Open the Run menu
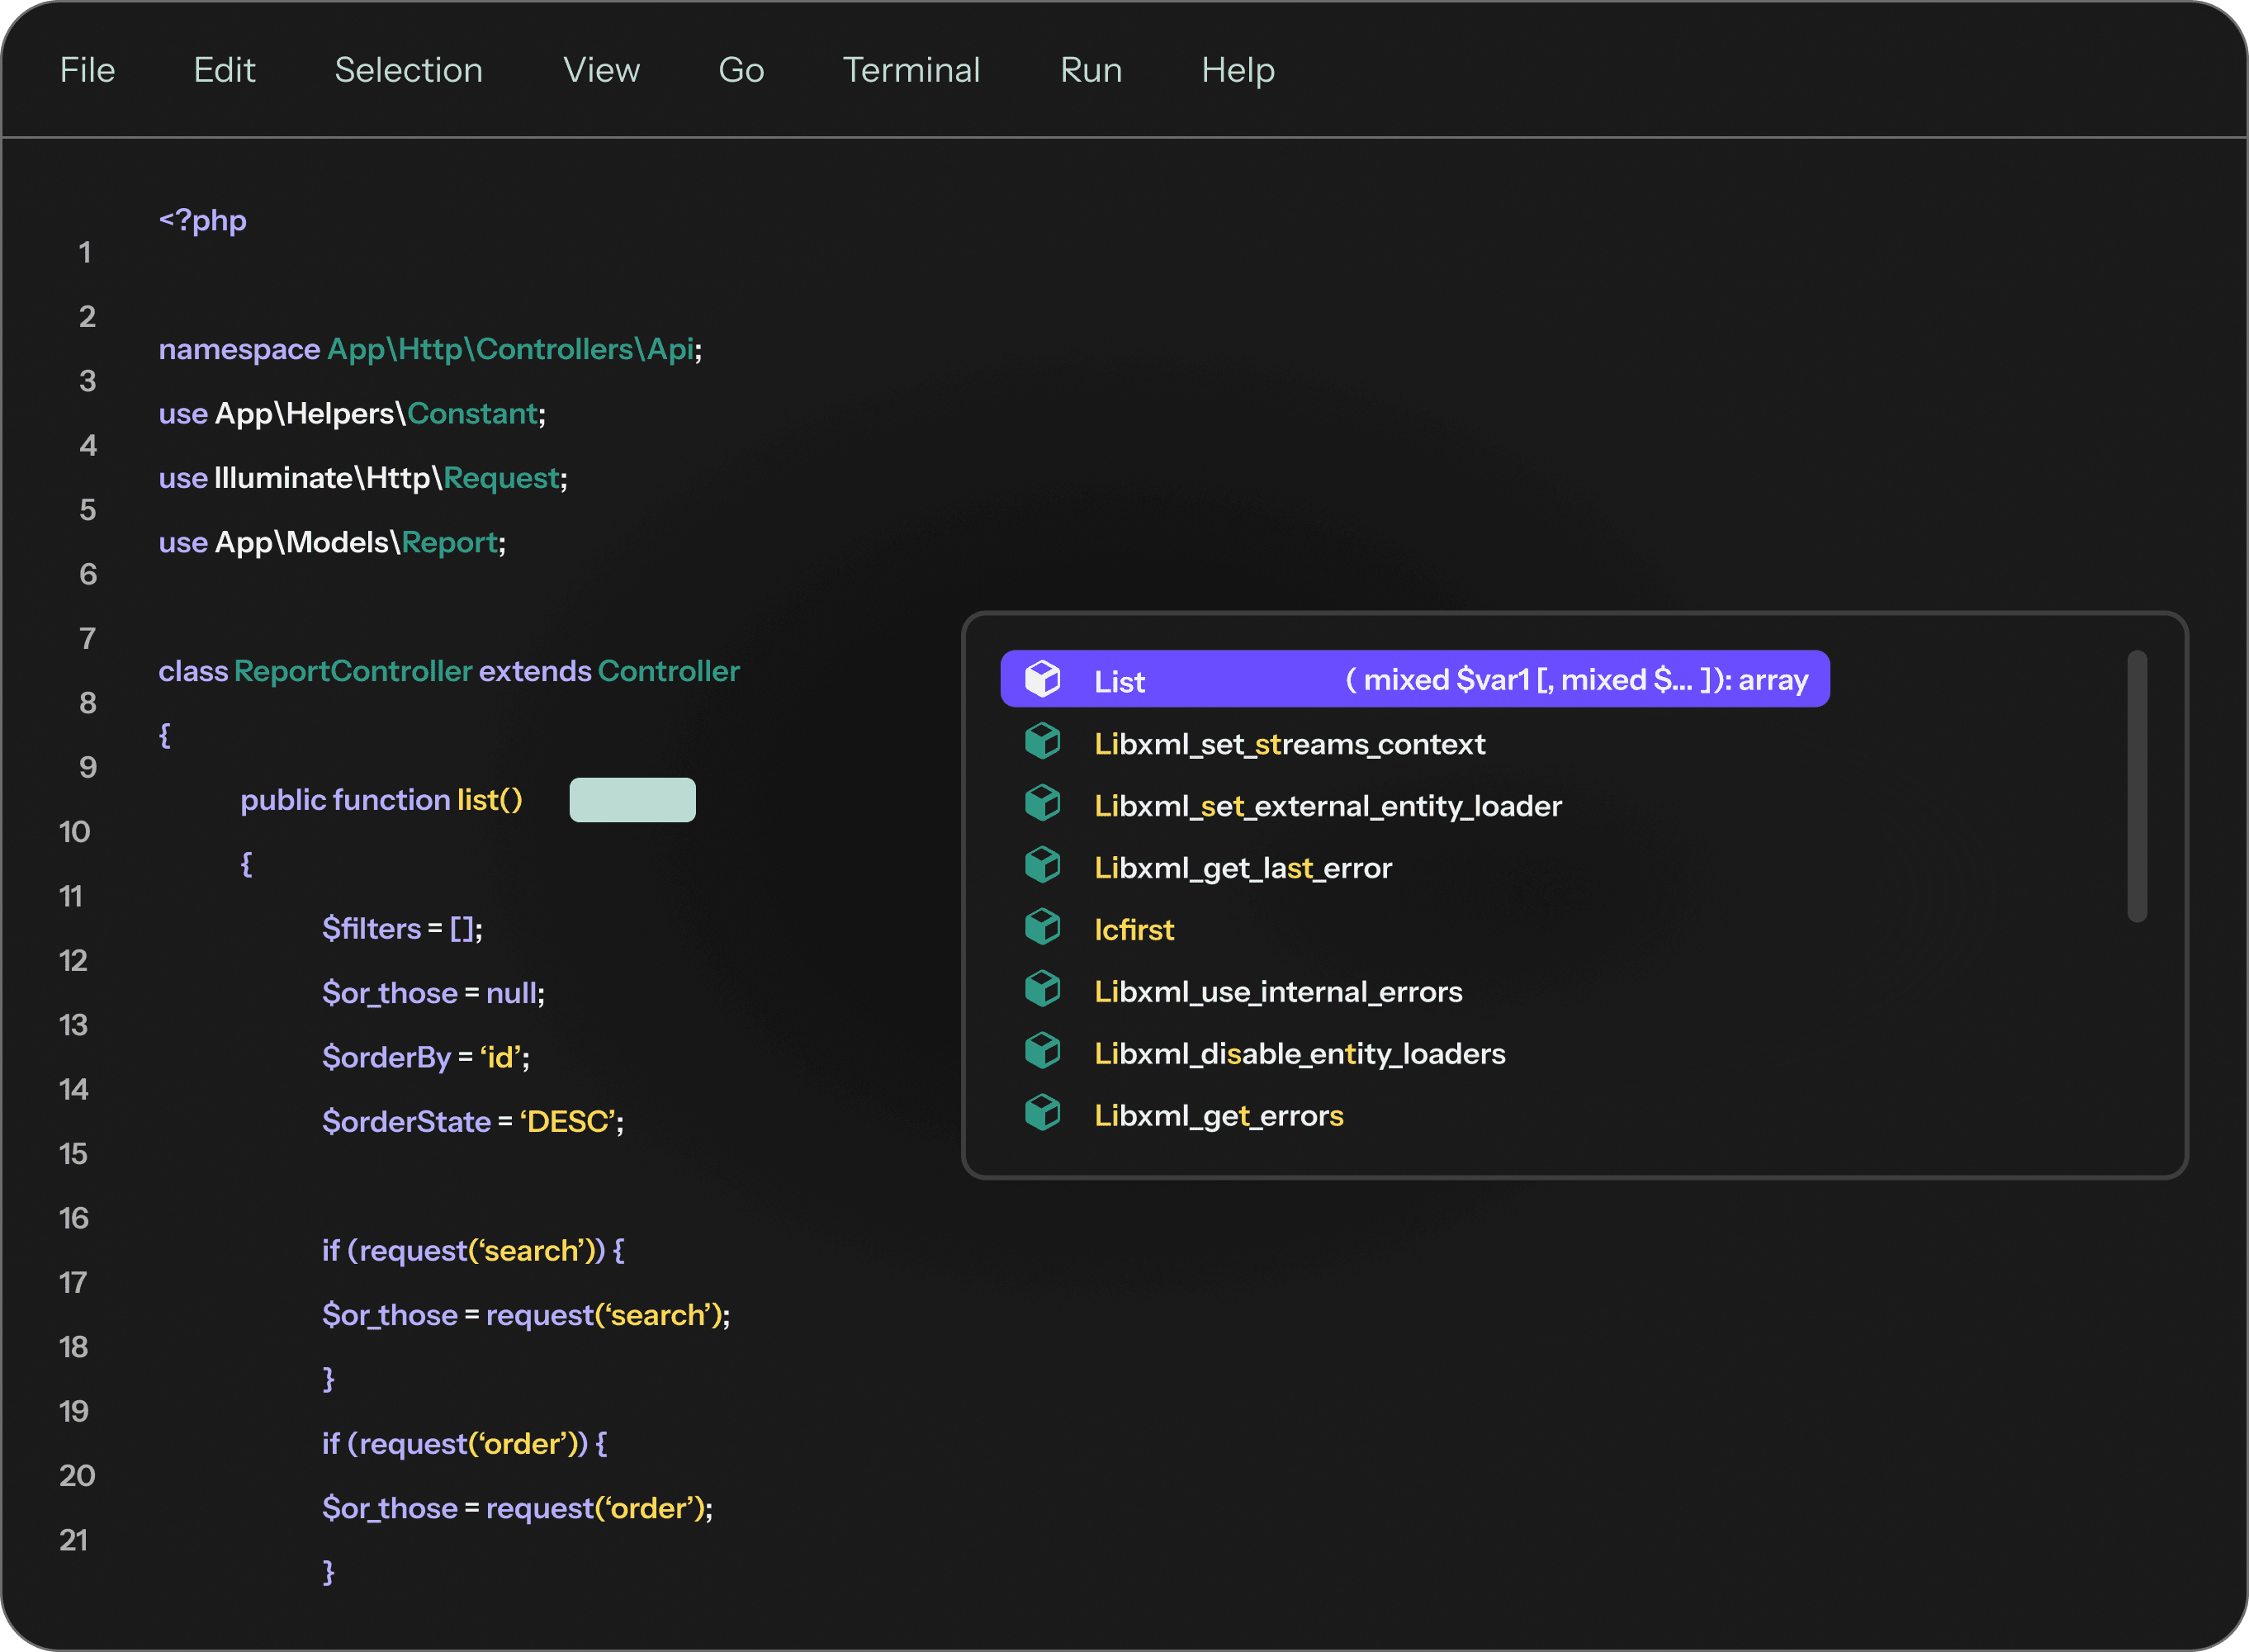 pos(1089,70)
